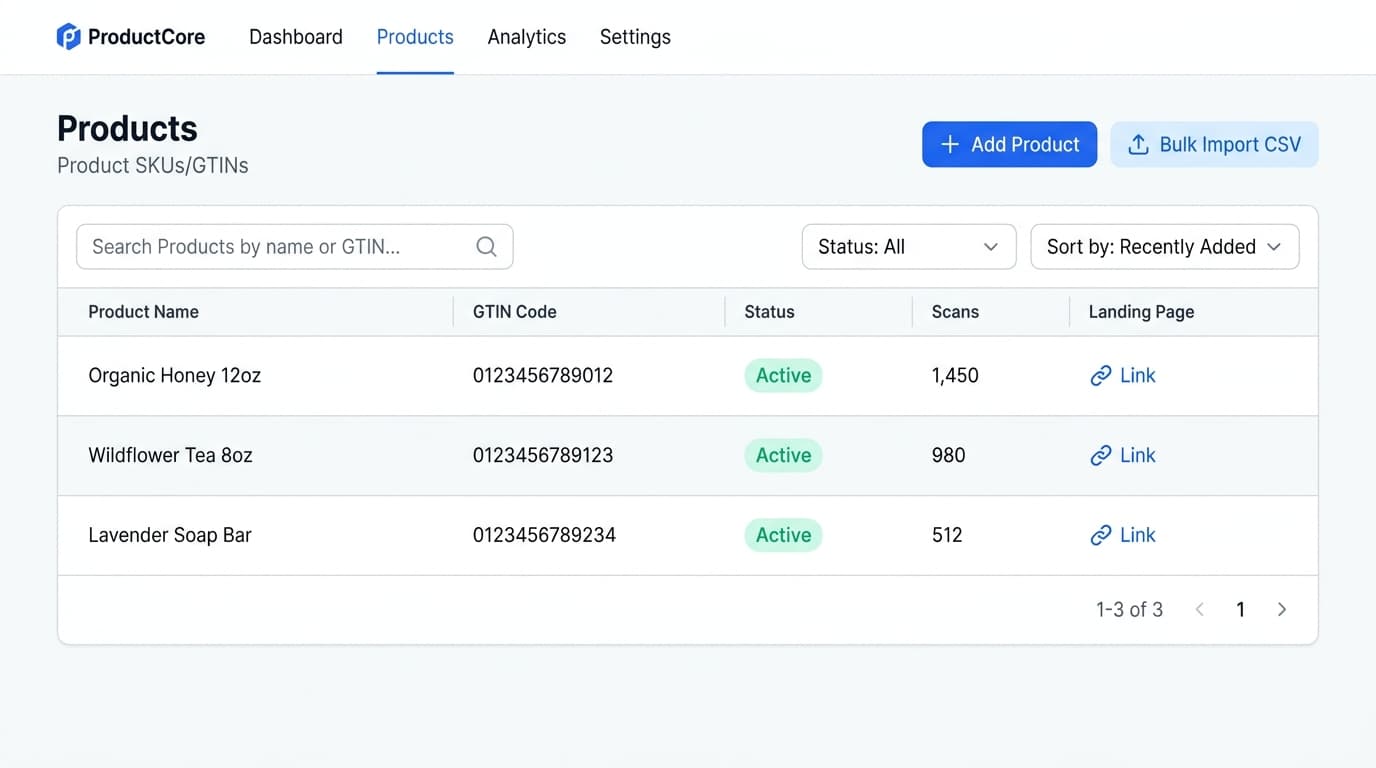Click the GTIN Code column header
Screen dimensions: 1376x768
click(x=515, y=312)
